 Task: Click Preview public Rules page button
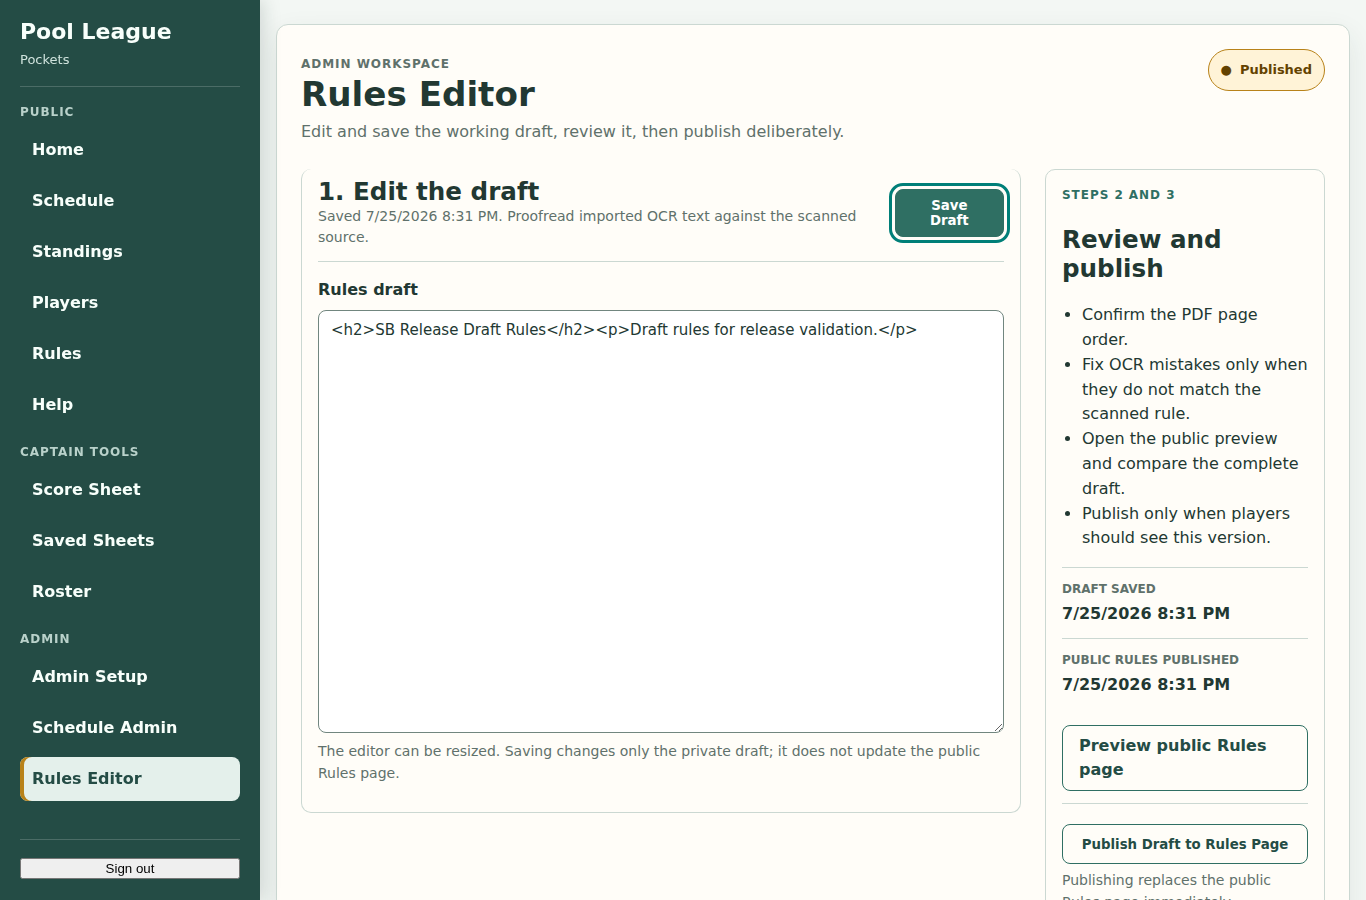pos(1185,758)
